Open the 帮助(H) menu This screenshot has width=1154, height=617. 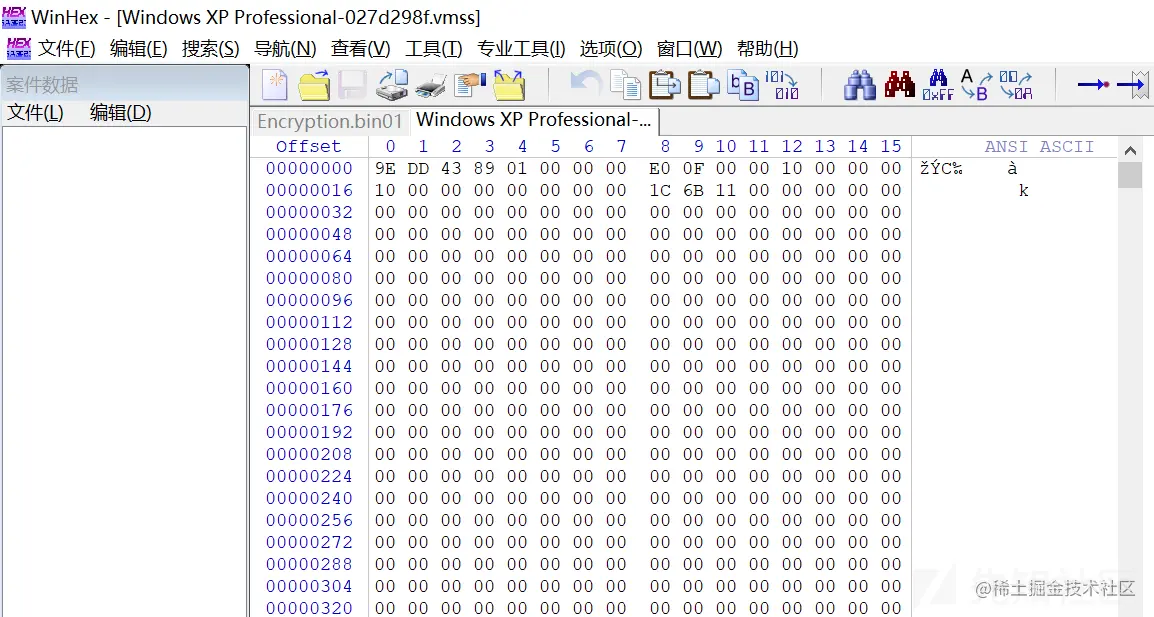coord(768,49)
